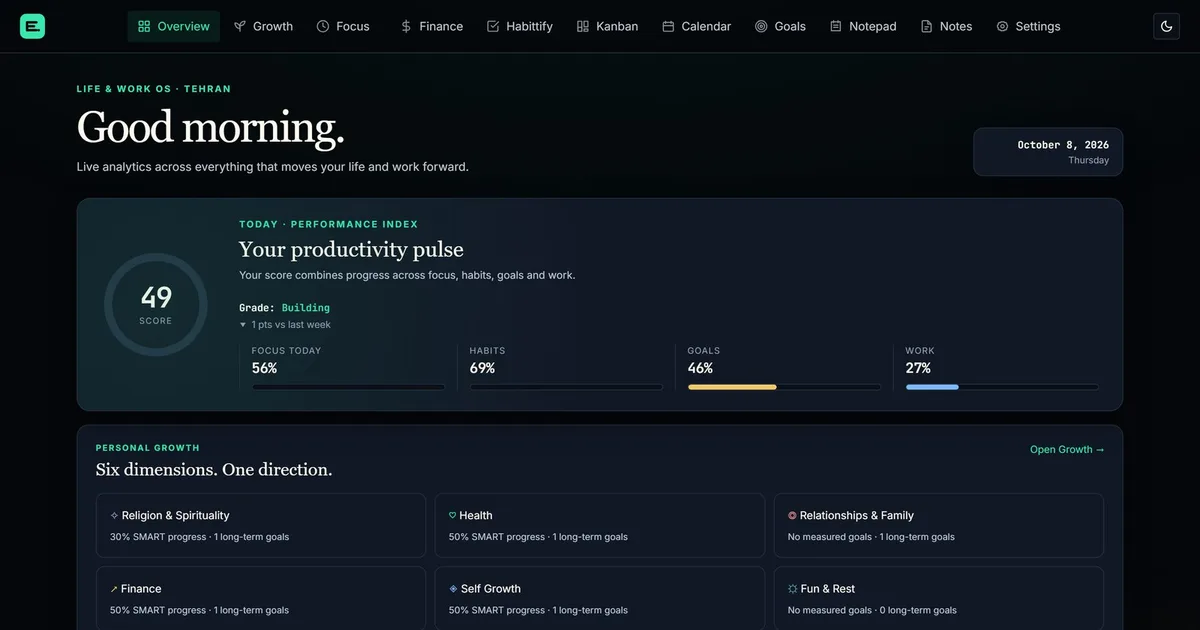Navigate to the Kanban board
Screen dimensions: 1200x630
(x=607, y=26)
